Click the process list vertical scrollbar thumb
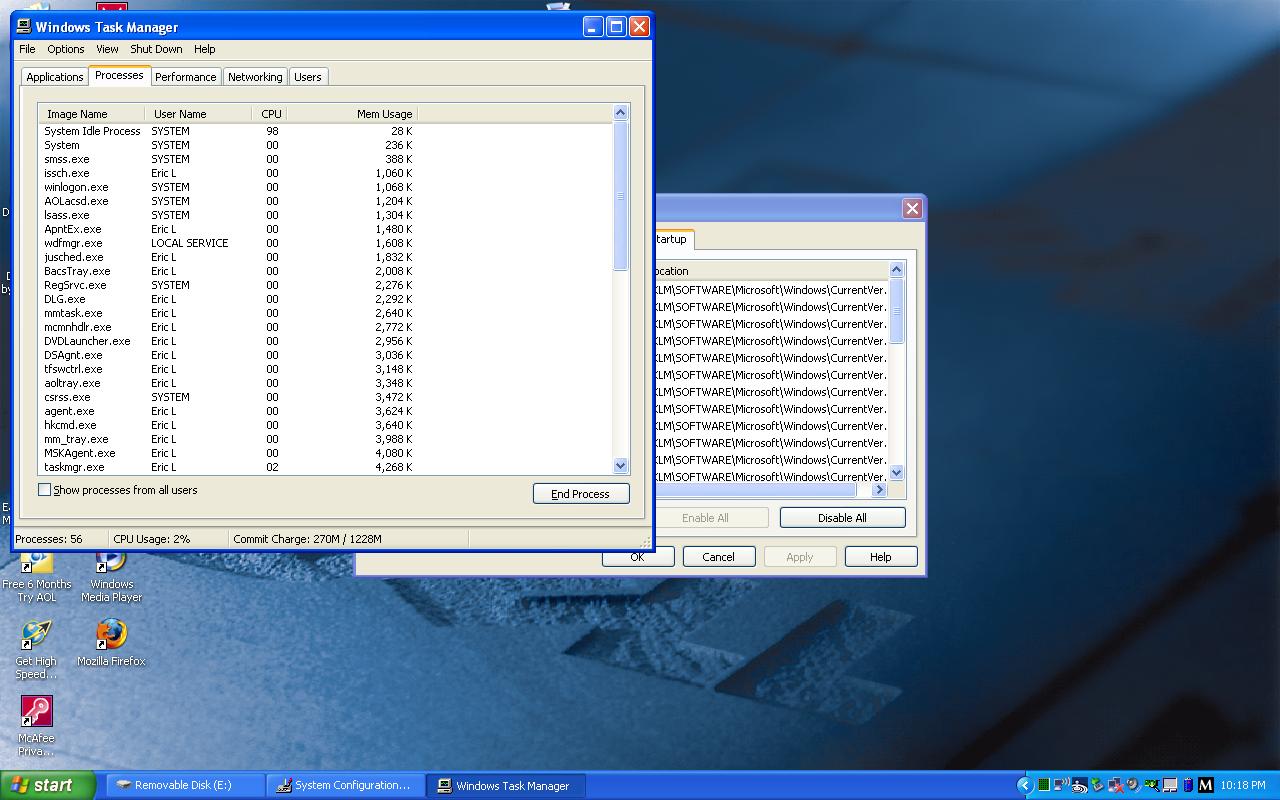Screen dimensions: 1280x800 (x=620, y=196)
